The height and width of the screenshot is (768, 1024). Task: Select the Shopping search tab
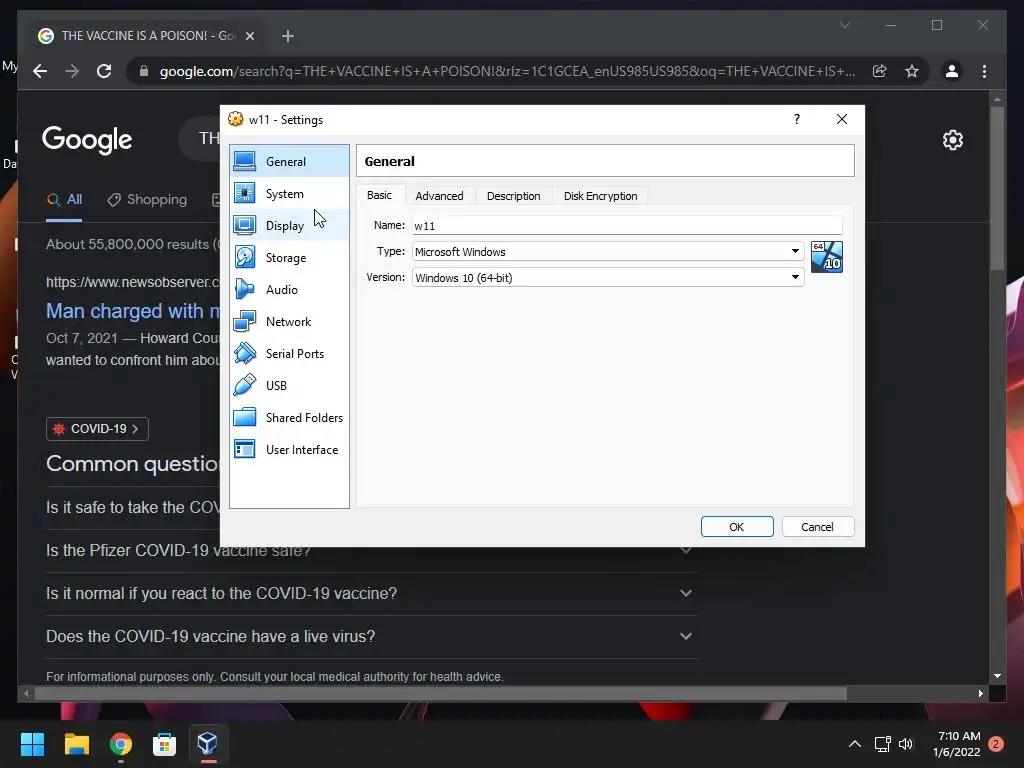tap(147, 200)
